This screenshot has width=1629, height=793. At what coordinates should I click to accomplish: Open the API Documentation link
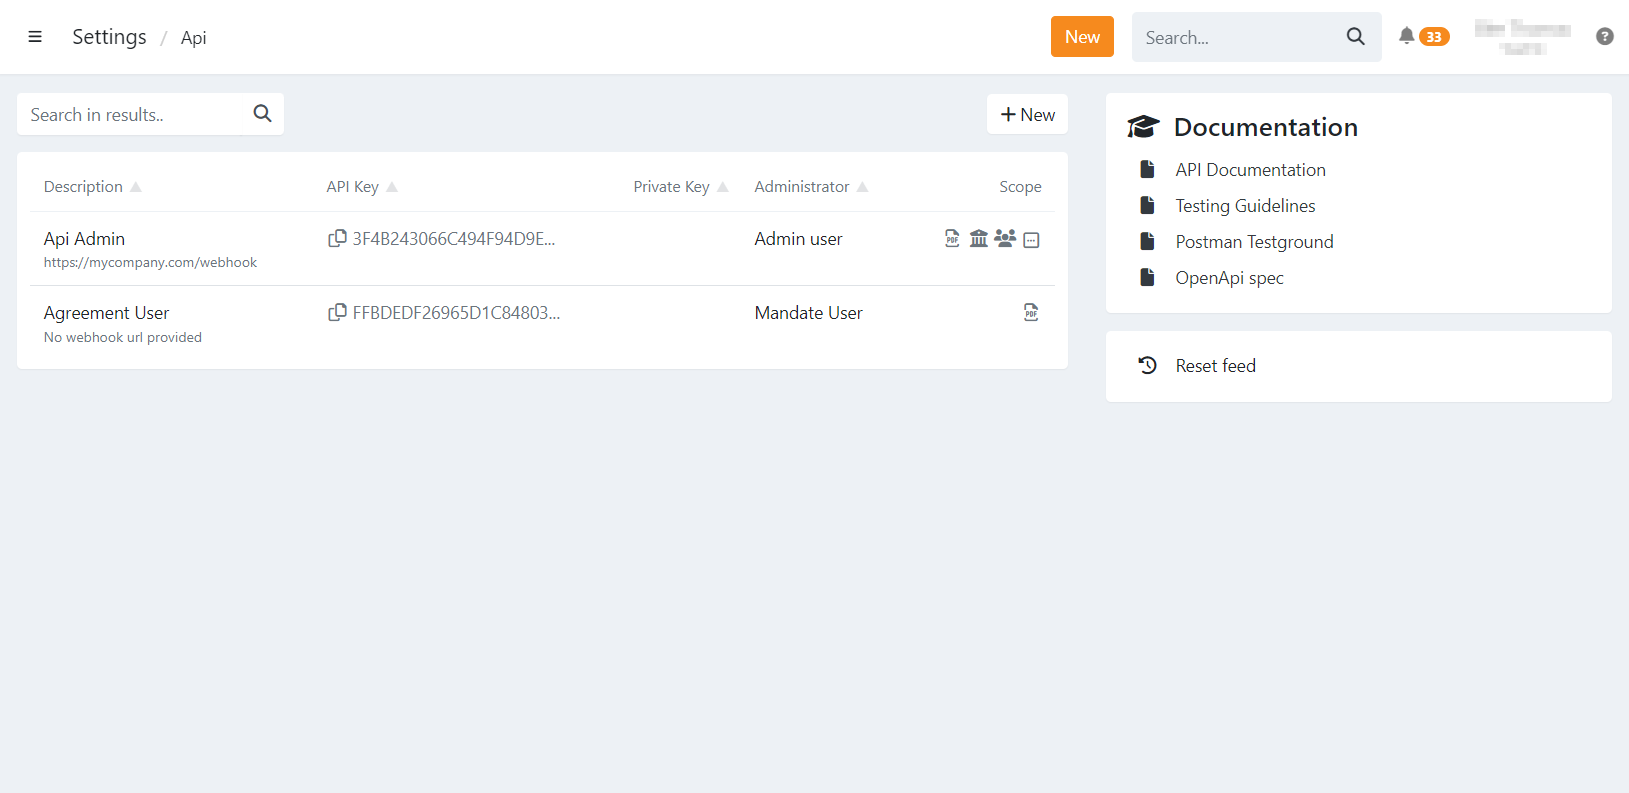(1250, 170)
